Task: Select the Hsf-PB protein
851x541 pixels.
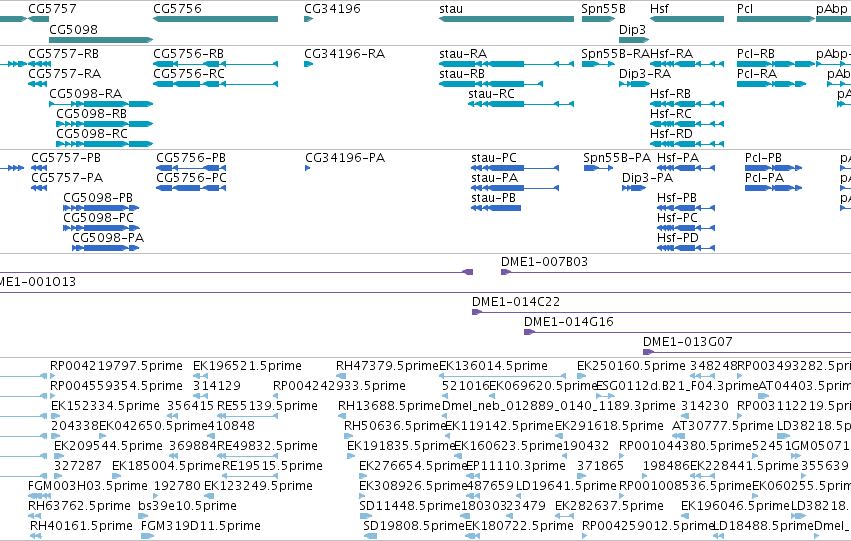Action: click(686, 208)
